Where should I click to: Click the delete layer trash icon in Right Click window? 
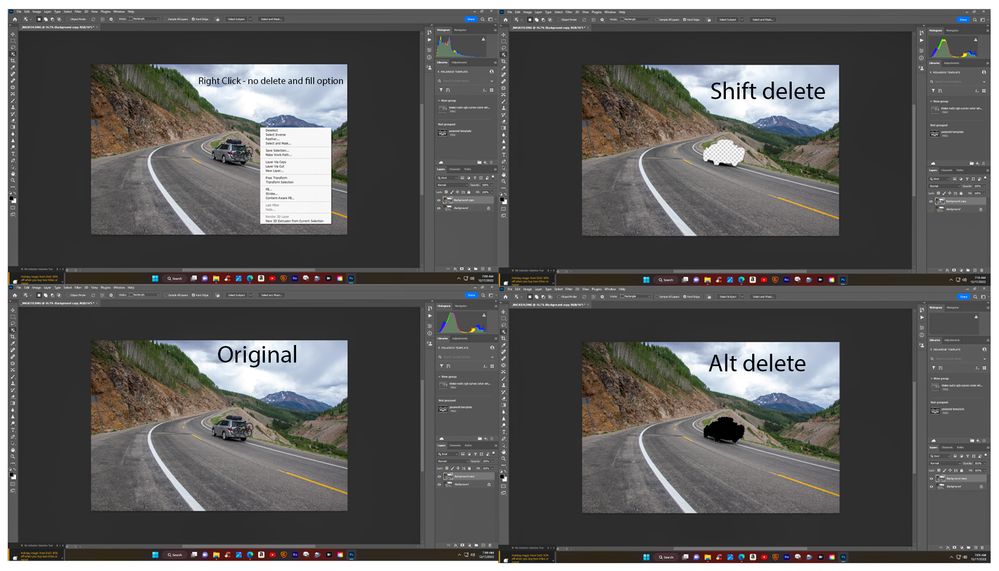click(x=489, y=269)
